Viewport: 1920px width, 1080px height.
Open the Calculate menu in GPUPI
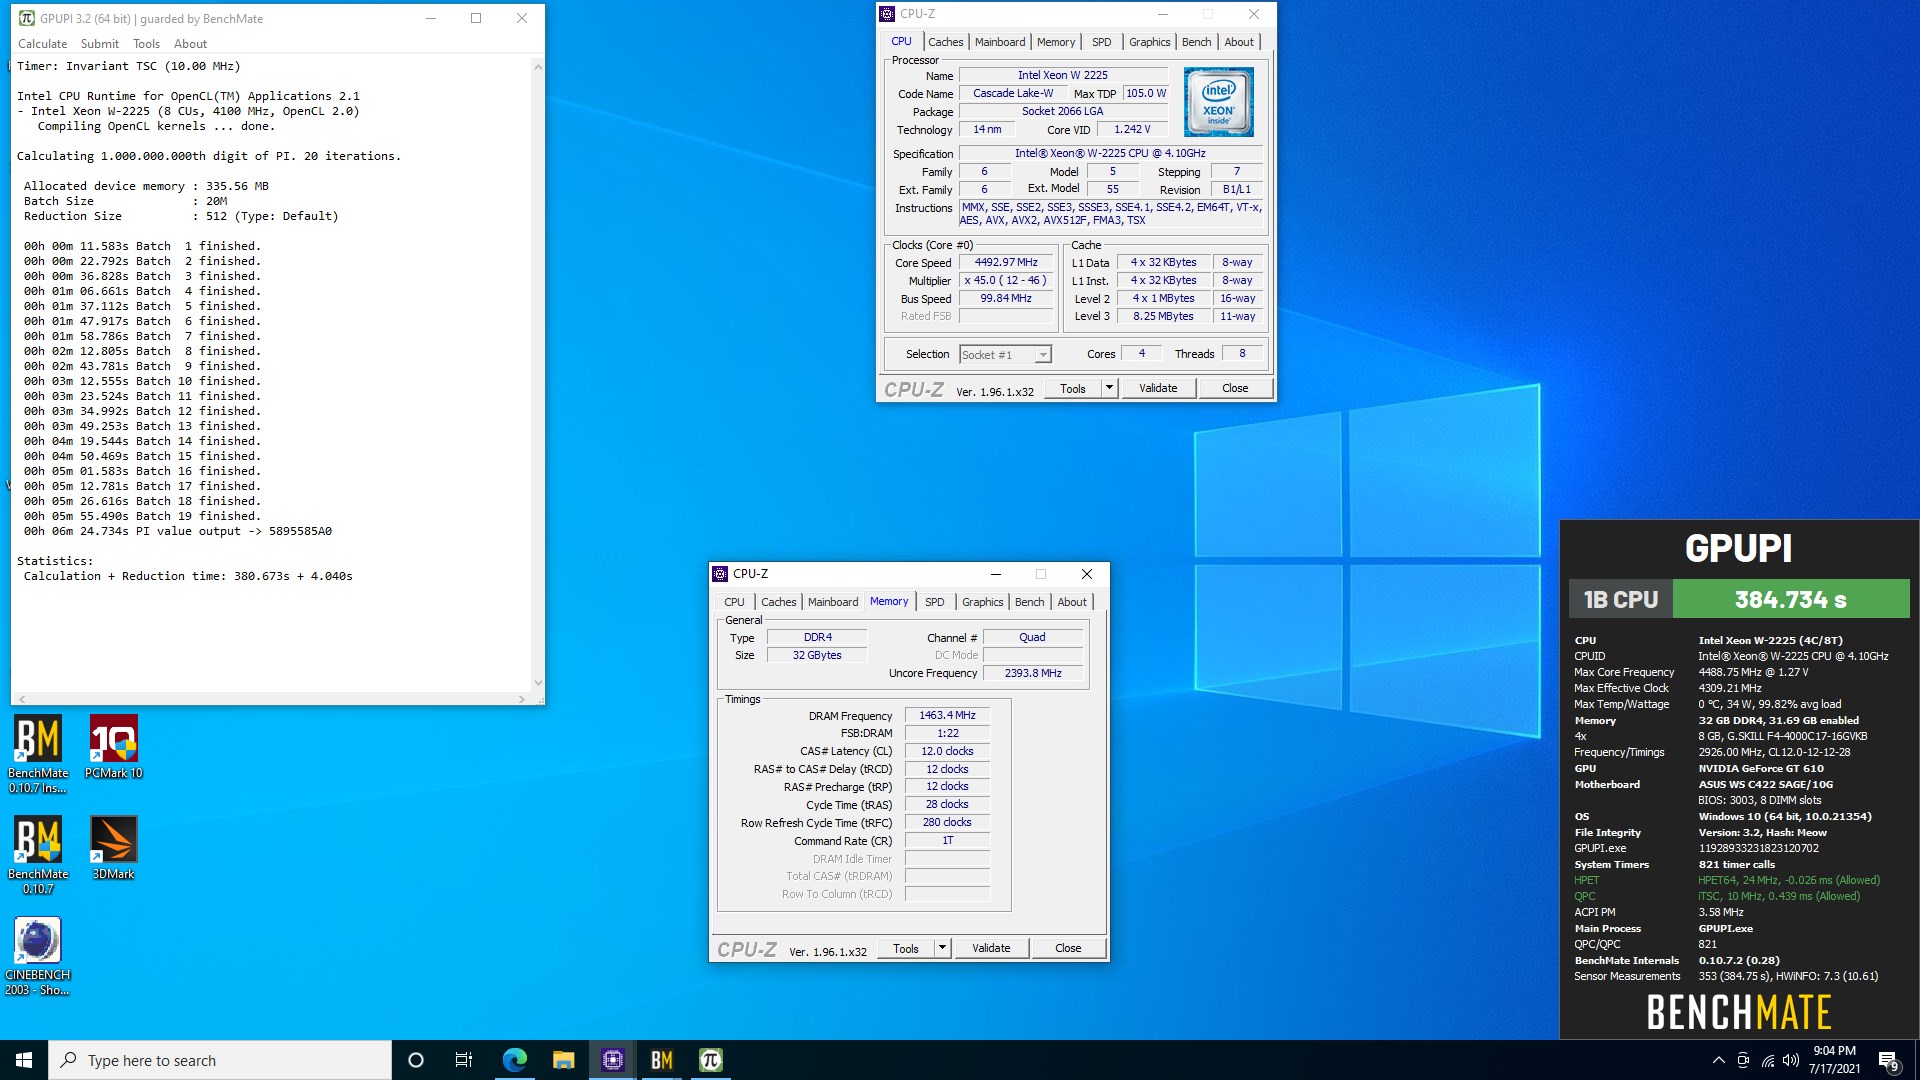[x=42, y=44]
